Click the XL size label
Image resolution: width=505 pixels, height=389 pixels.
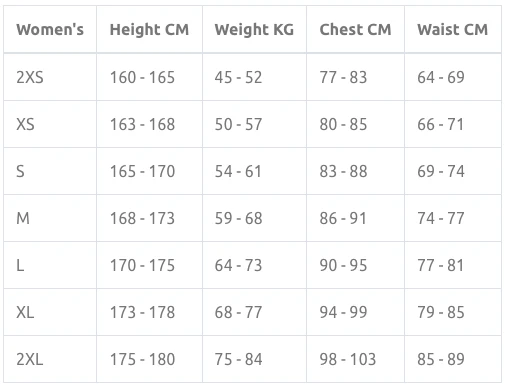pyautogui.click(x=25, y=312)
